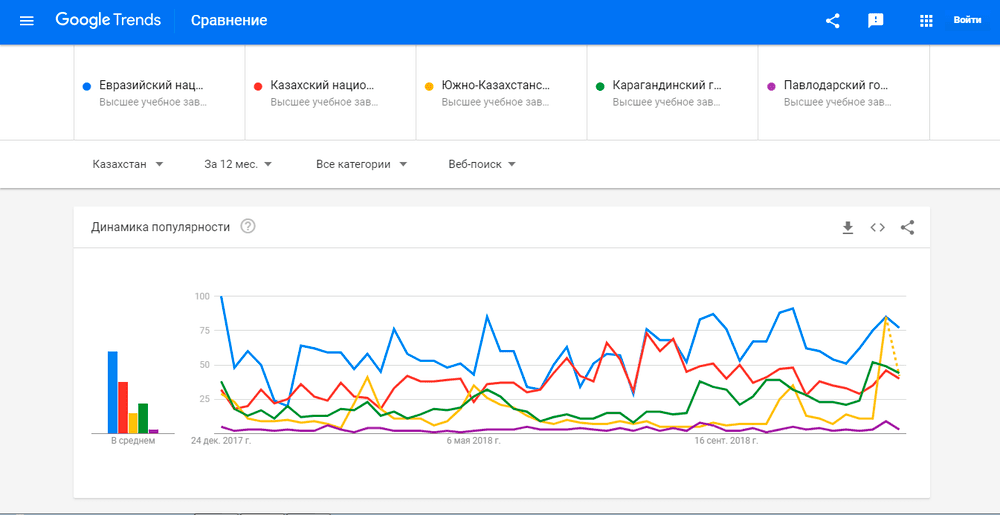Click the Сравнение header title
Image resolution: width=1000 pixels, height=515 pixels.
[x=229, y=21]
